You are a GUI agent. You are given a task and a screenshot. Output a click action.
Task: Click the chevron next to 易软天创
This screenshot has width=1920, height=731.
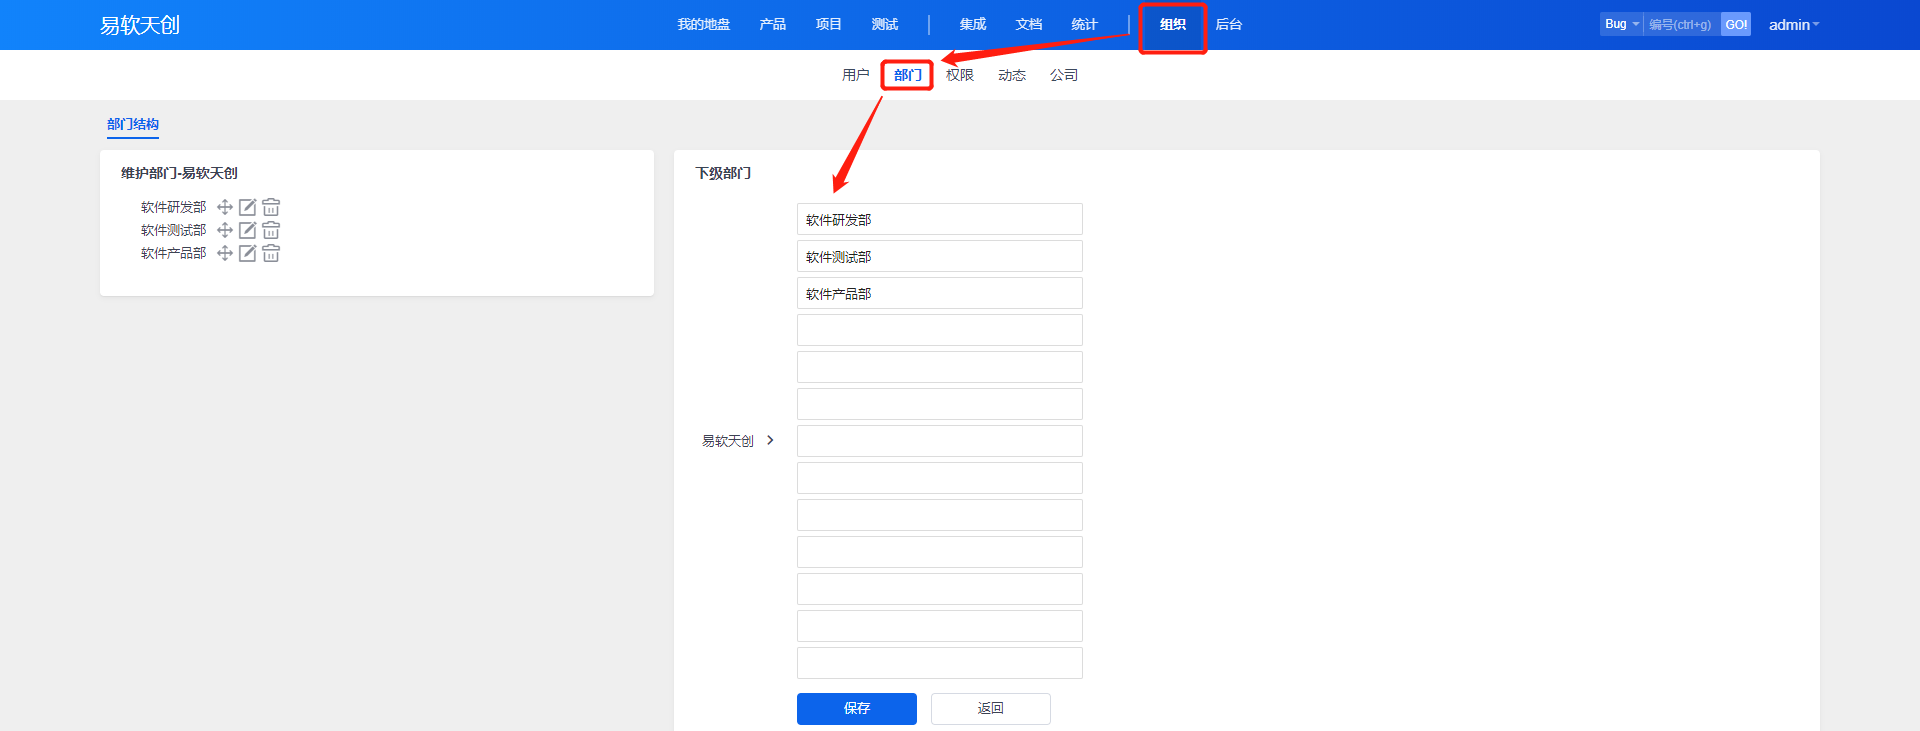[x=770, y=440]
